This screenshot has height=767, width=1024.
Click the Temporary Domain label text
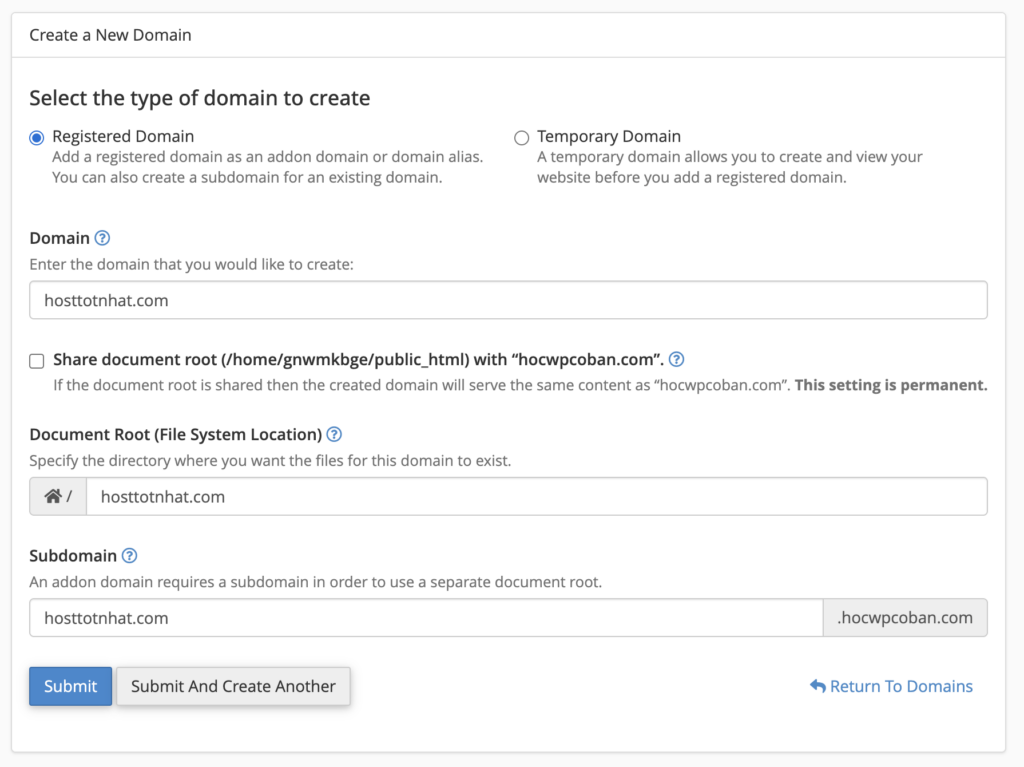pos(608,136)
